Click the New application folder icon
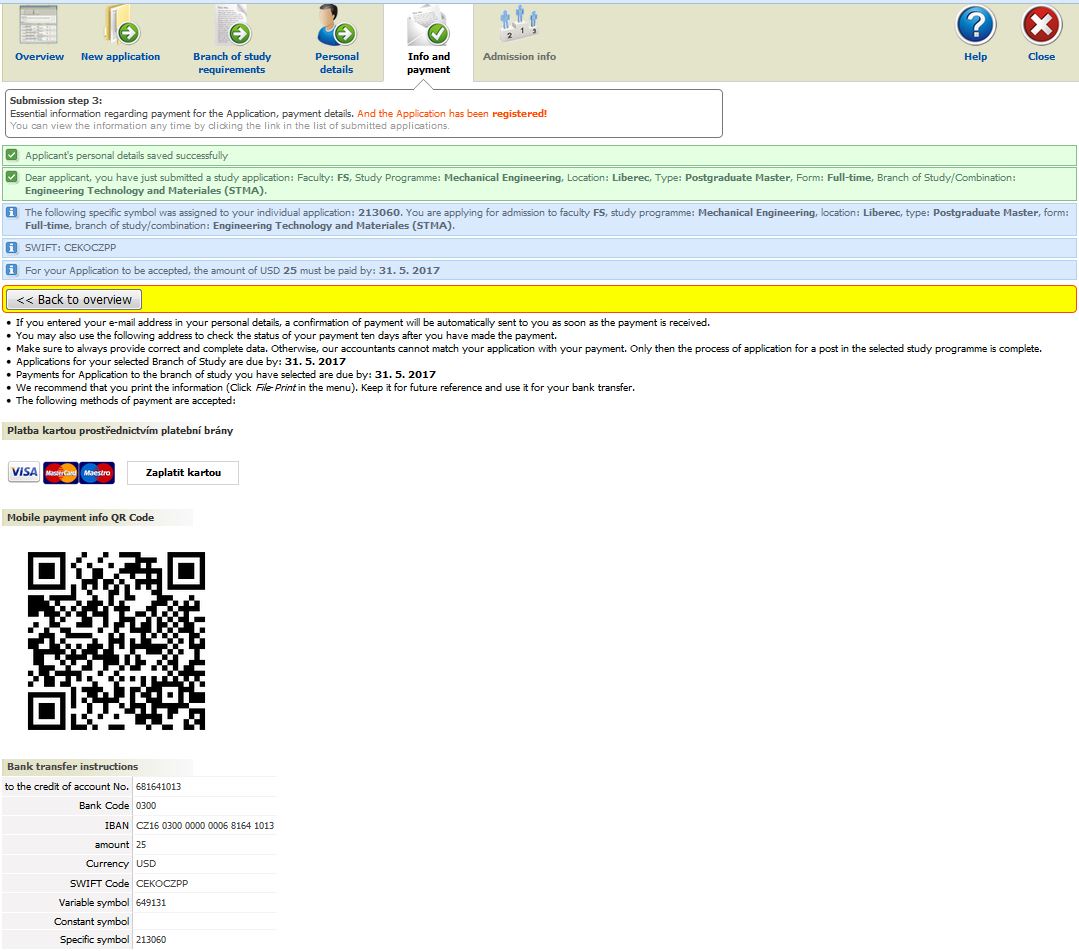The width and height of the screenshot is (1079, 951). pos(121,25)
